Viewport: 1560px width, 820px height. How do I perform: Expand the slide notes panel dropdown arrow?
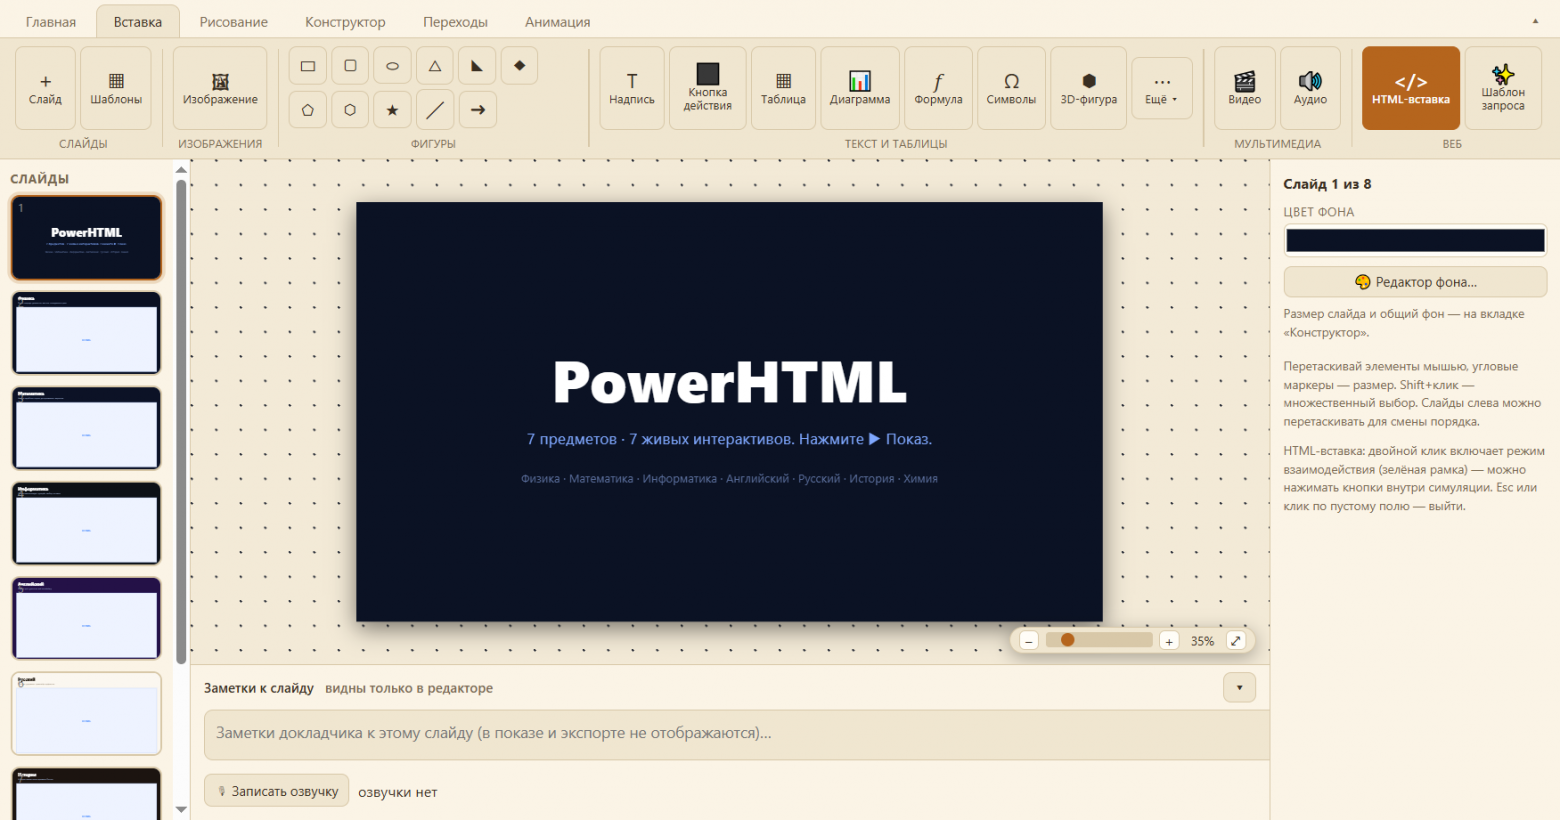1239,688
